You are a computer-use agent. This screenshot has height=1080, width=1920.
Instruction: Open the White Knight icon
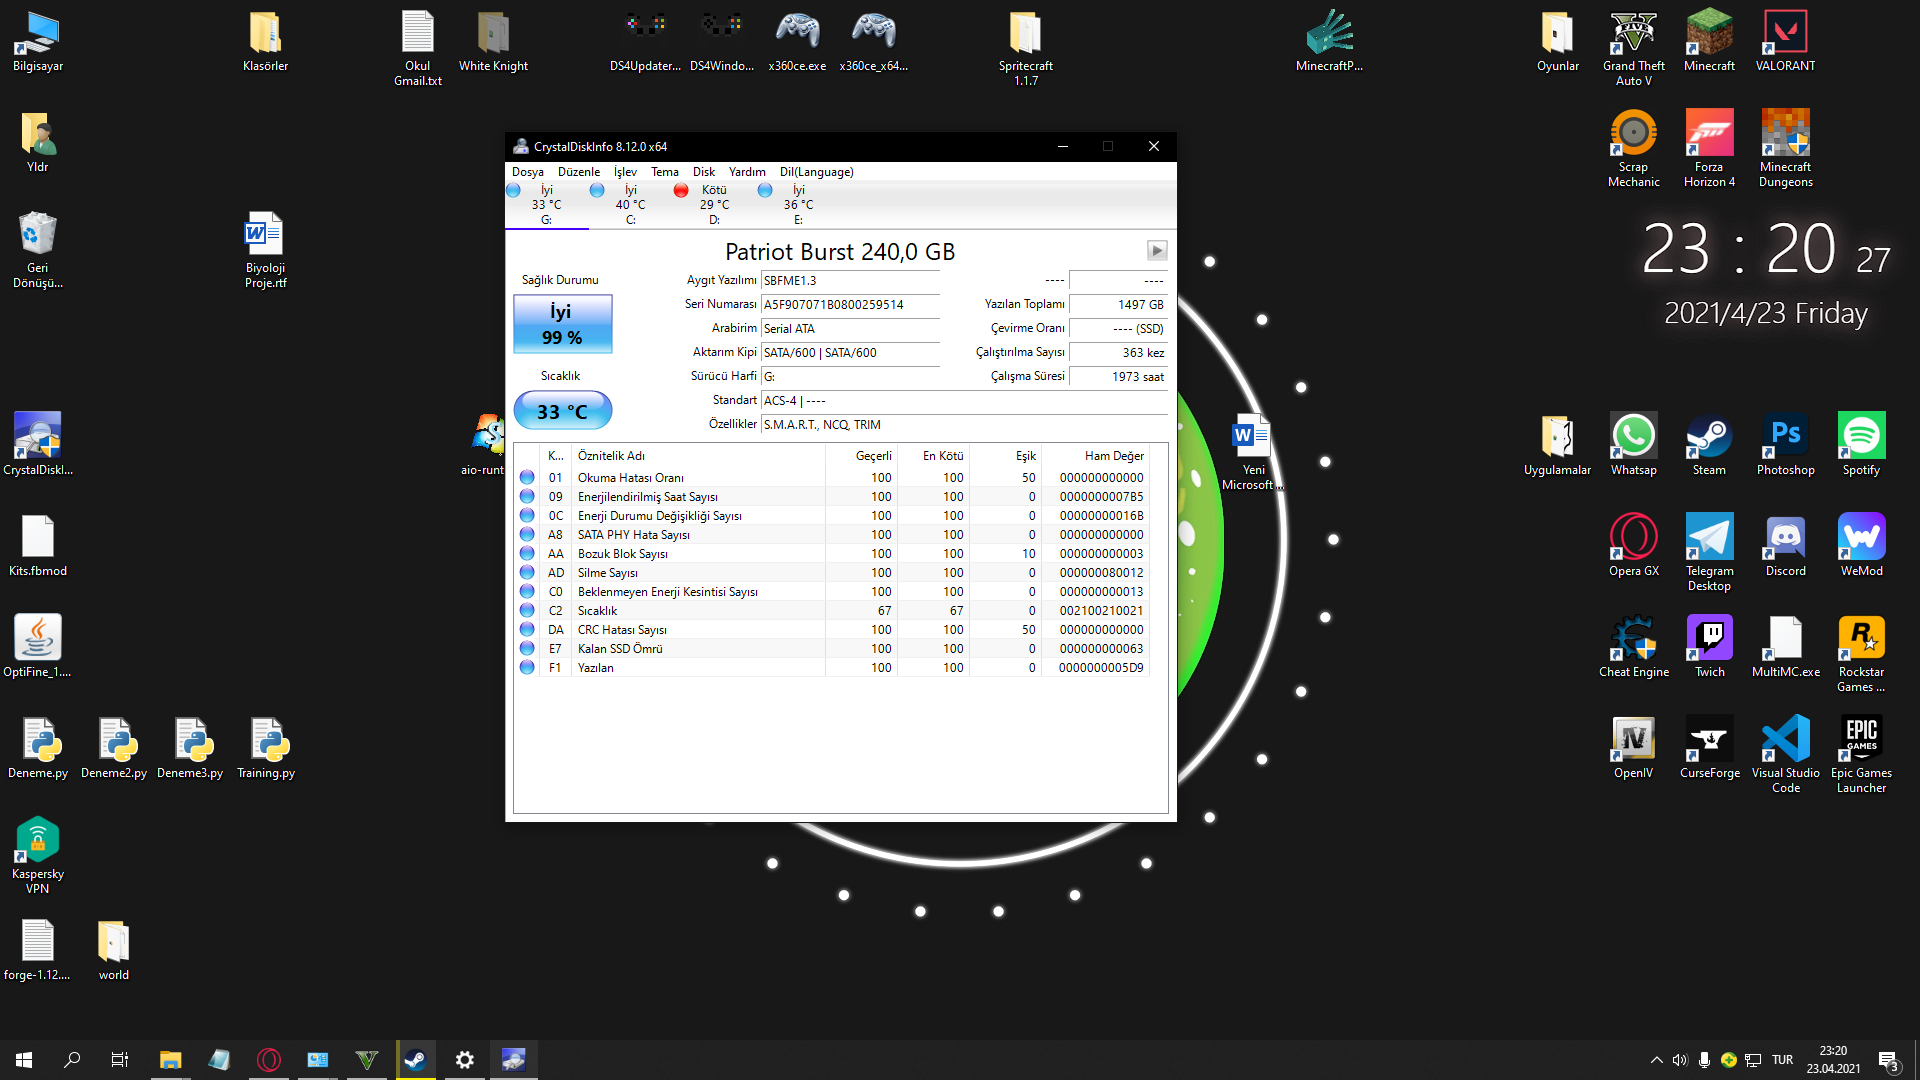point(493,42)
